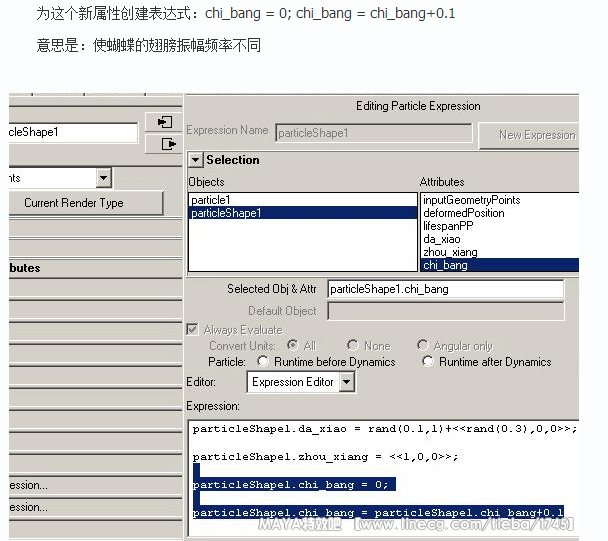Choose Angular only convert units option
608x541 pixels.
423,346
